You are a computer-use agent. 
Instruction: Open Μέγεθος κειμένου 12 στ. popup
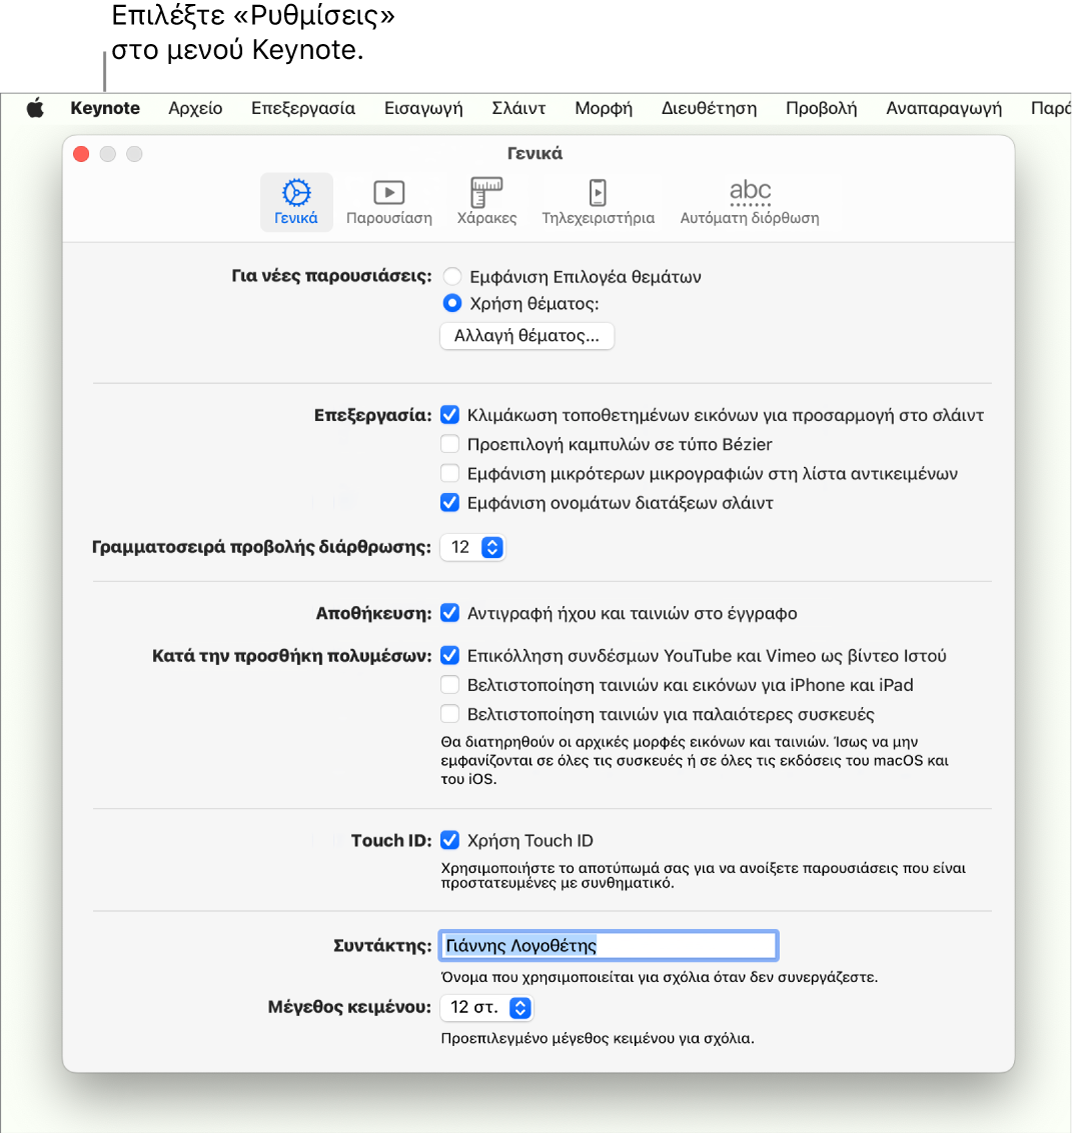pyautogui.click(x=486, y=1007)
